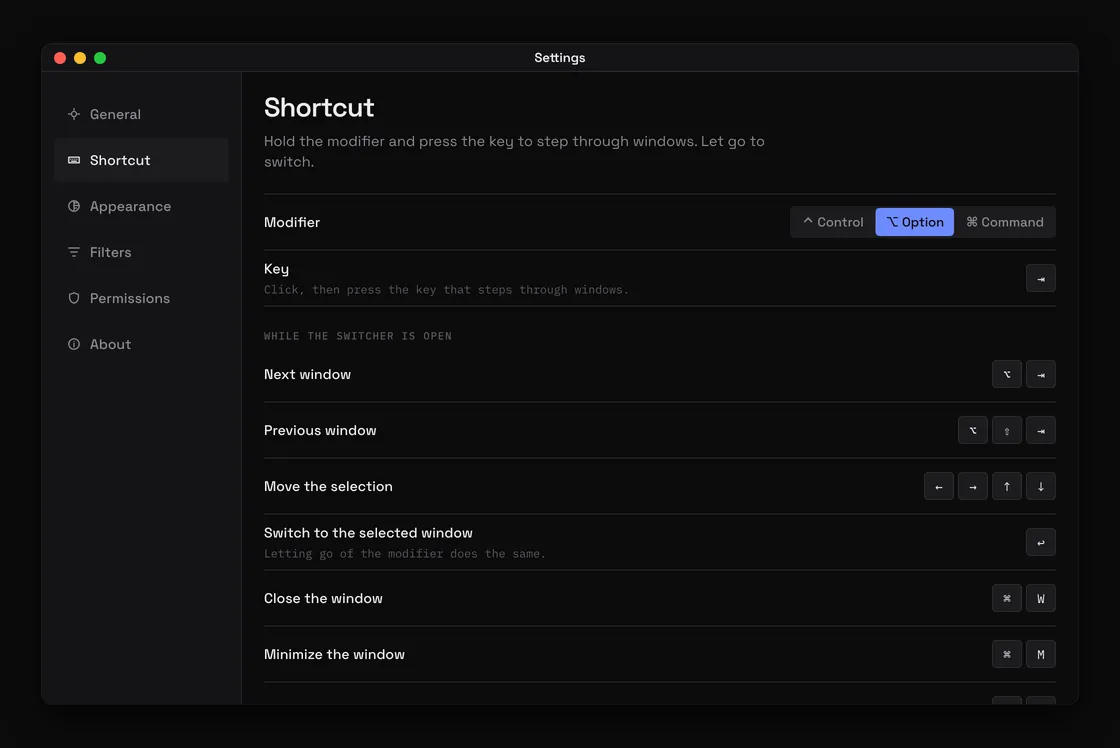Viewport: 1120px width, 748px height.
Task: Click the 'Letting go of the modifier' hint text
Action: point(404,554)
